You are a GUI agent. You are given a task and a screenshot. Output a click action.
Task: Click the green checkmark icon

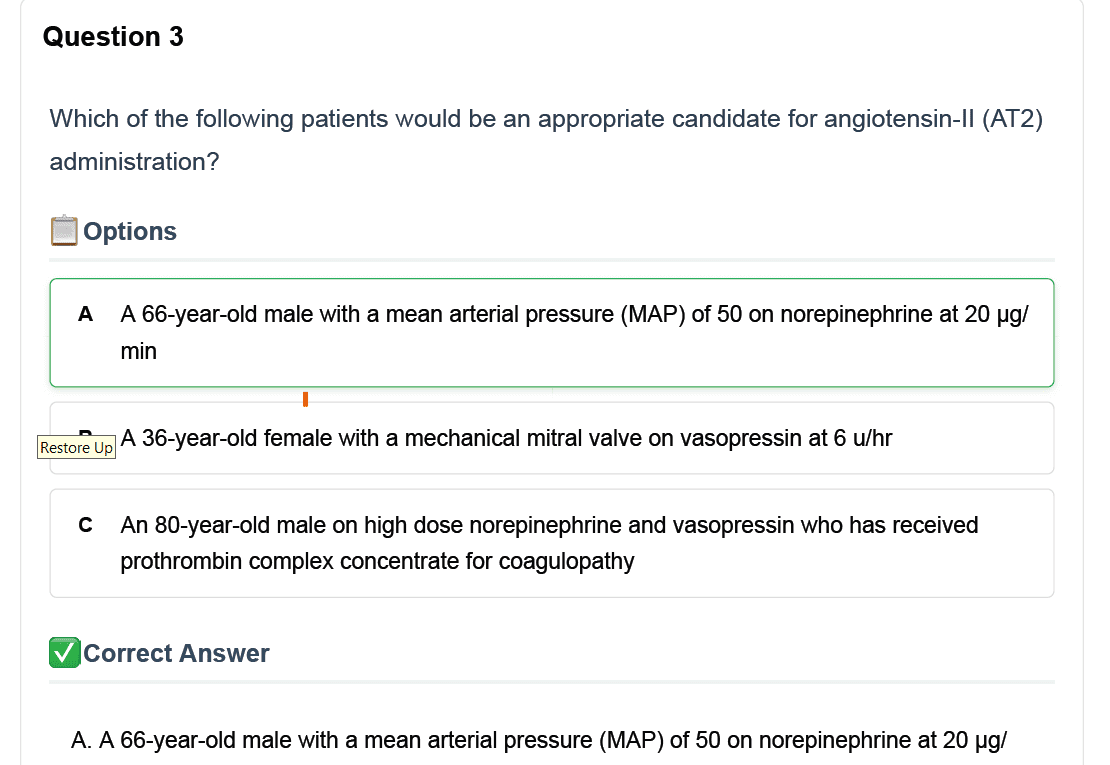point(64,652)
